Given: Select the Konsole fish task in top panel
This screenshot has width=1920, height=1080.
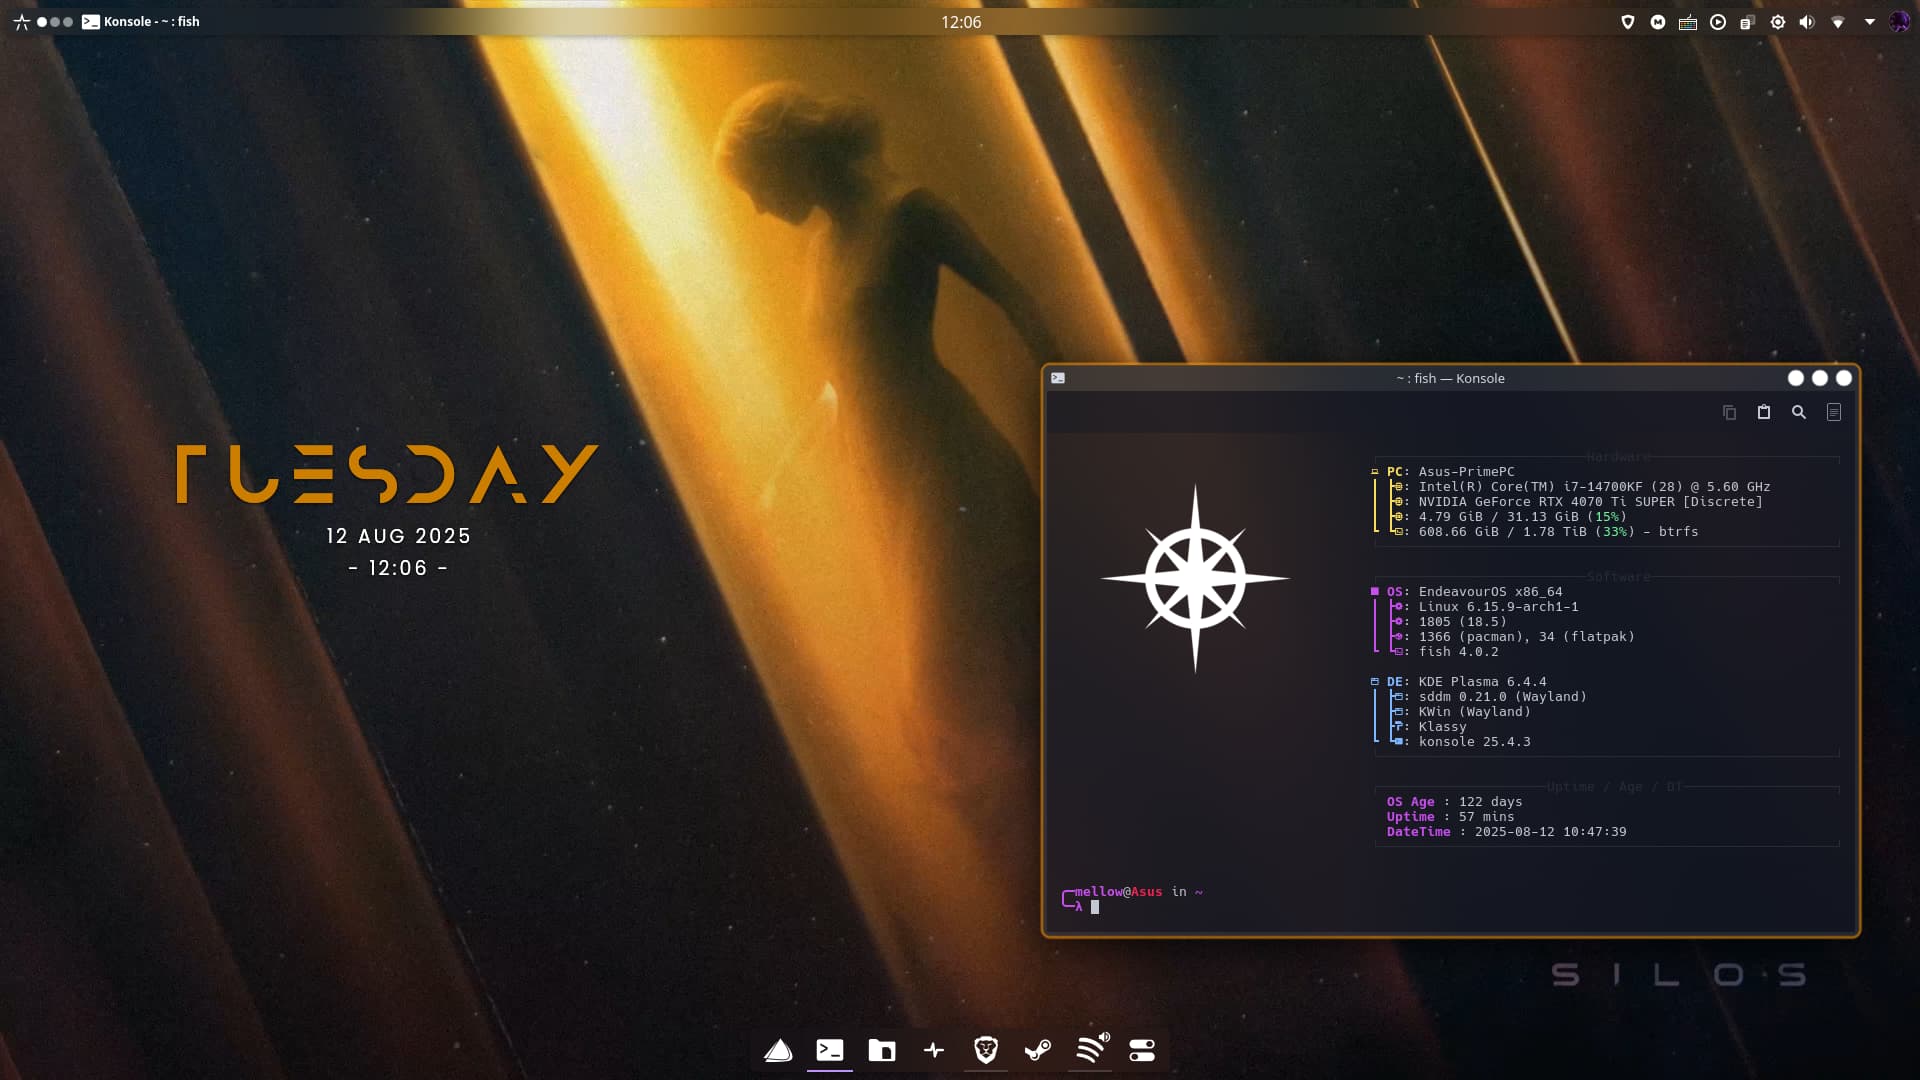Looking at the screenshot, I should pyautogui.click(x=141, y=22).
